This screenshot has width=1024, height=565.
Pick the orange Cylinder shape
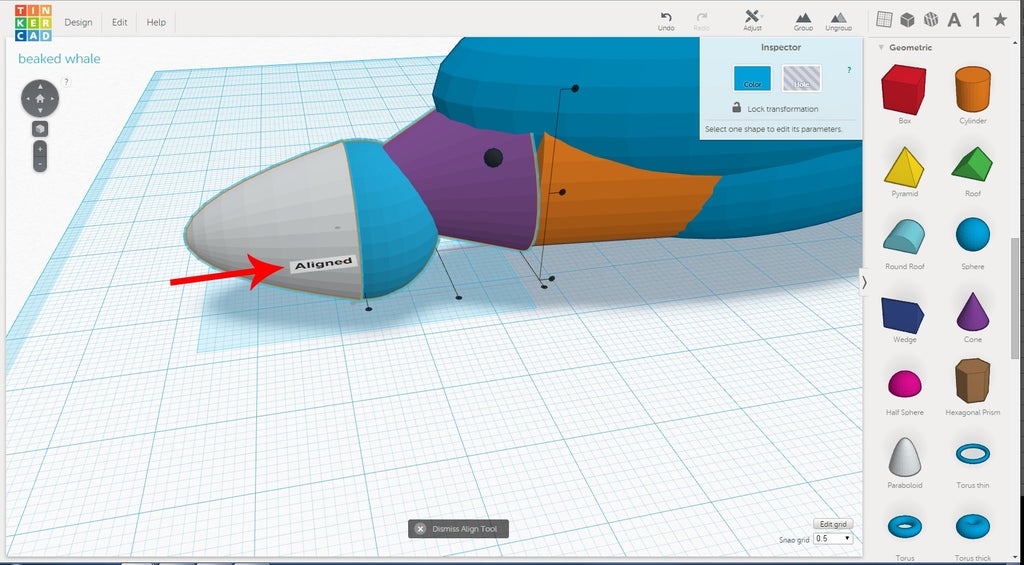972,89
